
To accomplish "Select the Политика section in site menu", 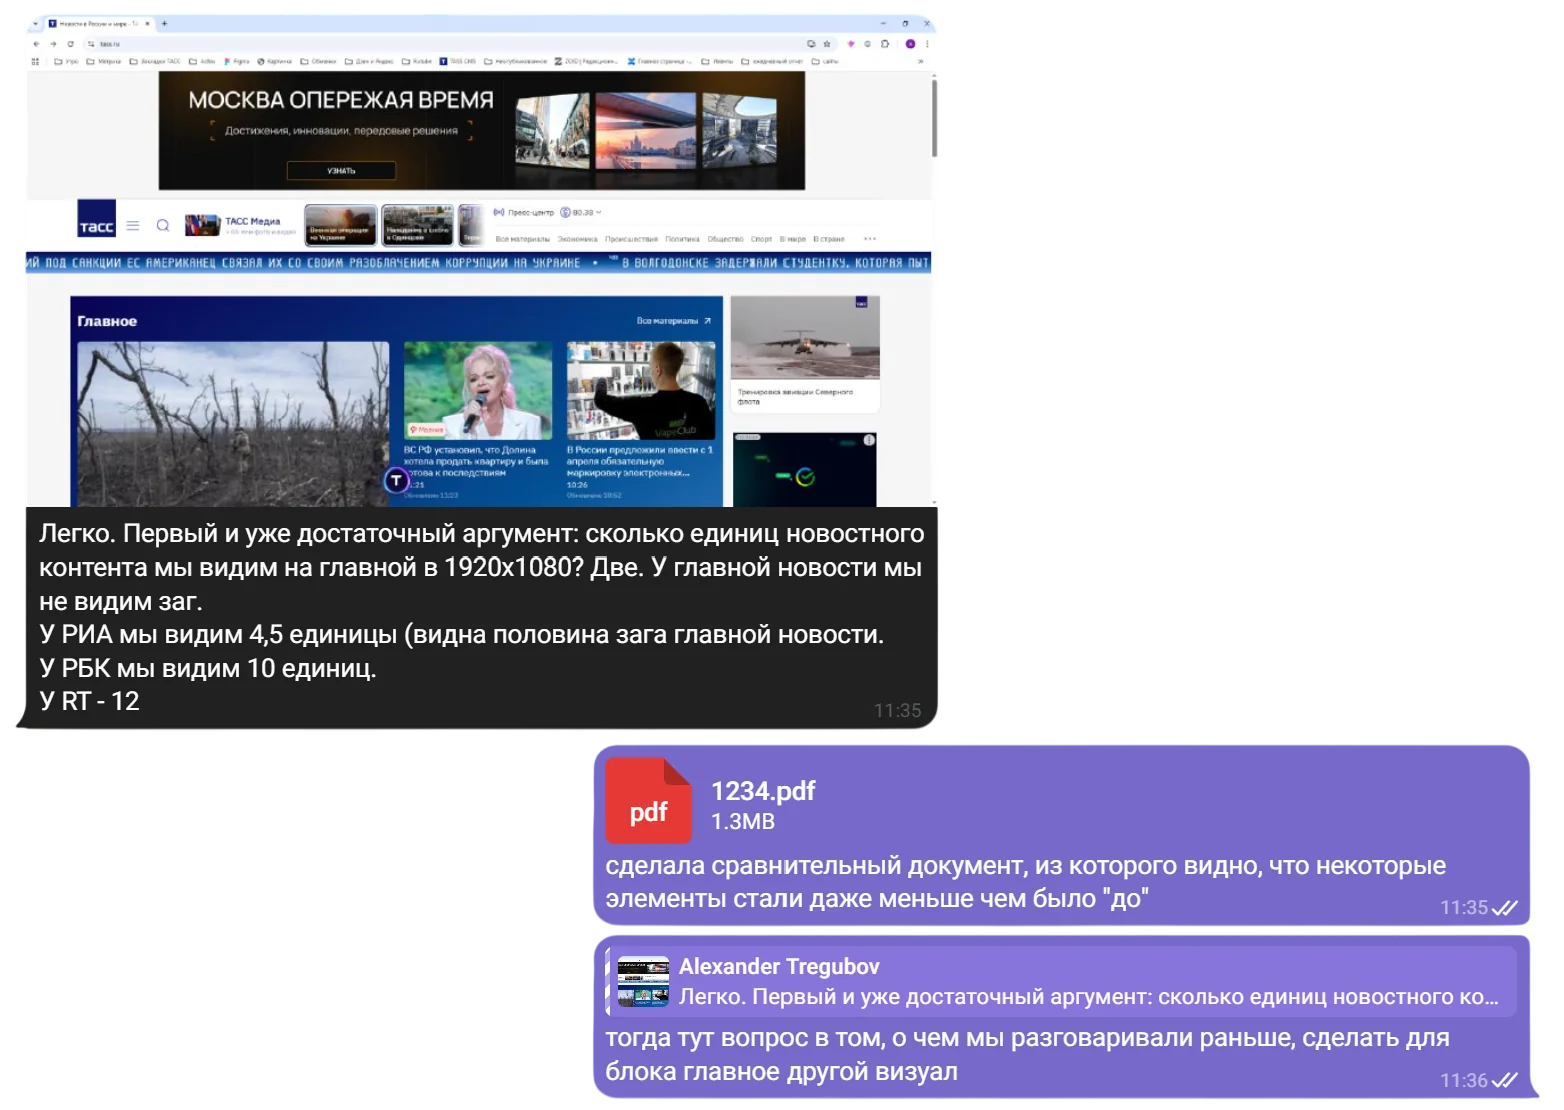I will pos(682,239).
